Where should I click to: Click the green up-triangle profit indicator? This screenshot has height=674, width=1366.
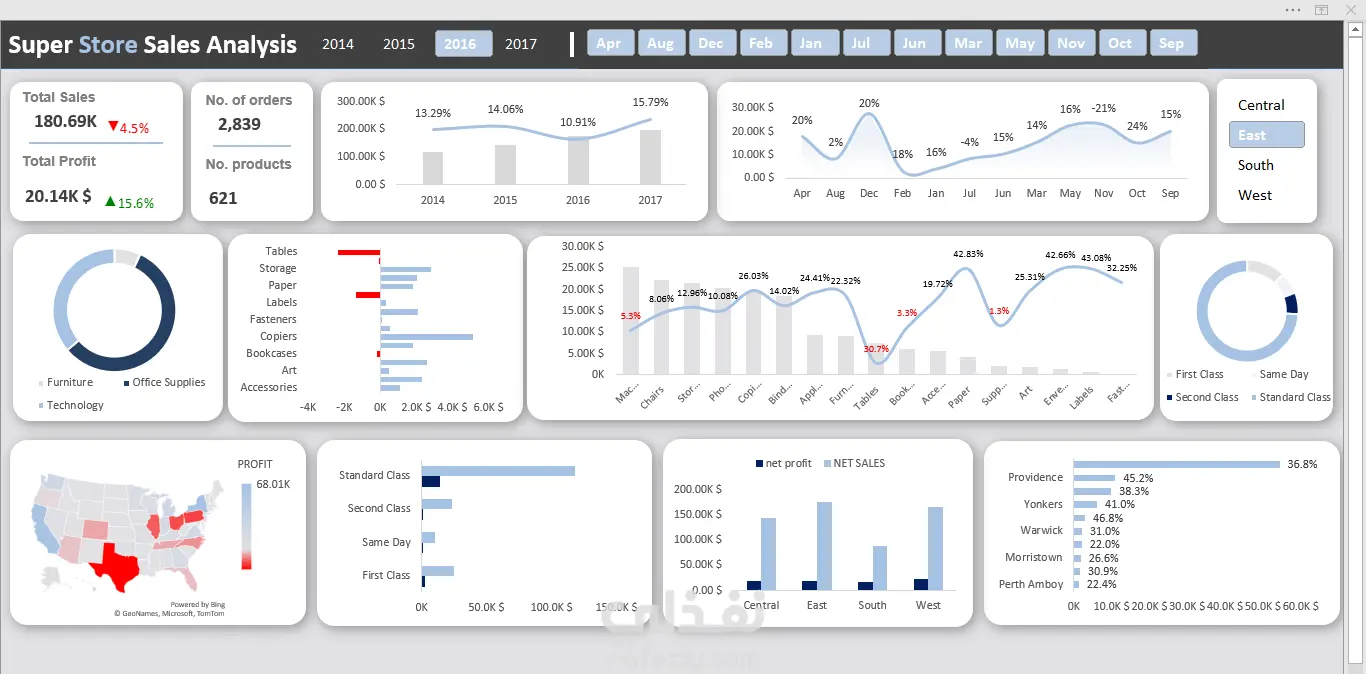(111, 201)
